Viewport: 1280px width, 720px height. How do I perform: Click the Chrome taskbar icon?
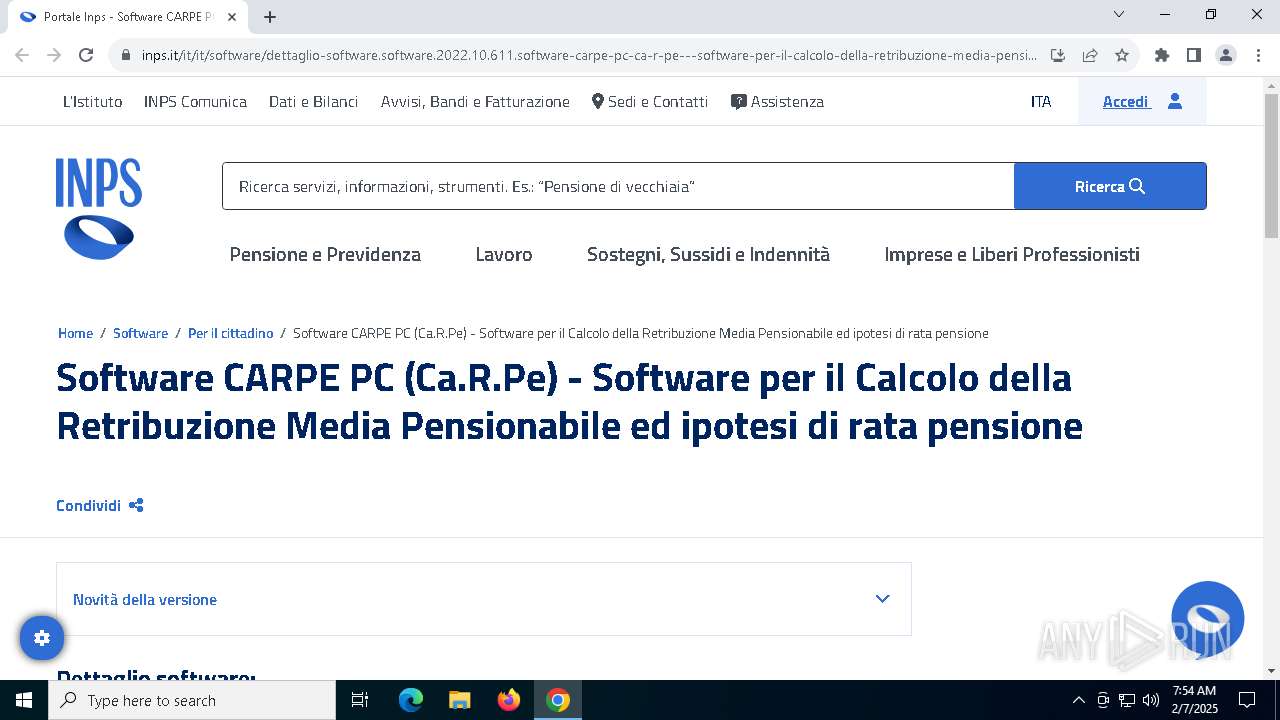(558, 700)
